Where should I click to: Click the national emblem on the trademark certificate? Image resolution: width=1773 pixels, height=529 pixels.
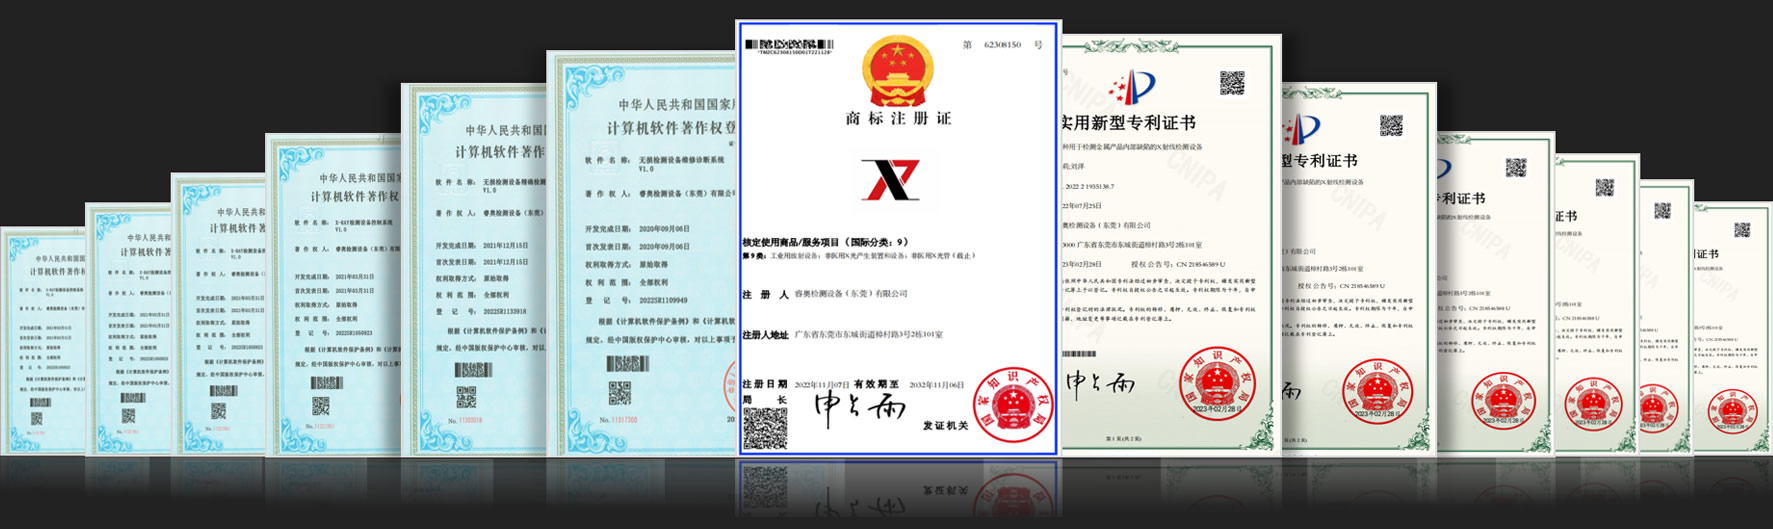(x=897, y=71)
